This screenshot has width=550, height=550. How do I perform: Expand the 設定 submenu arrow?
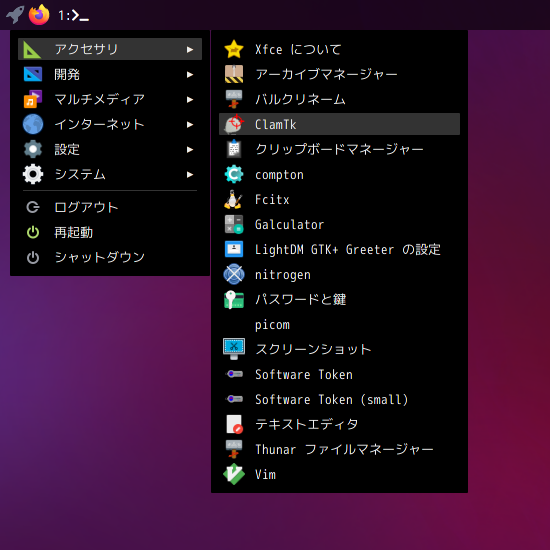click(x=190, y=149)
